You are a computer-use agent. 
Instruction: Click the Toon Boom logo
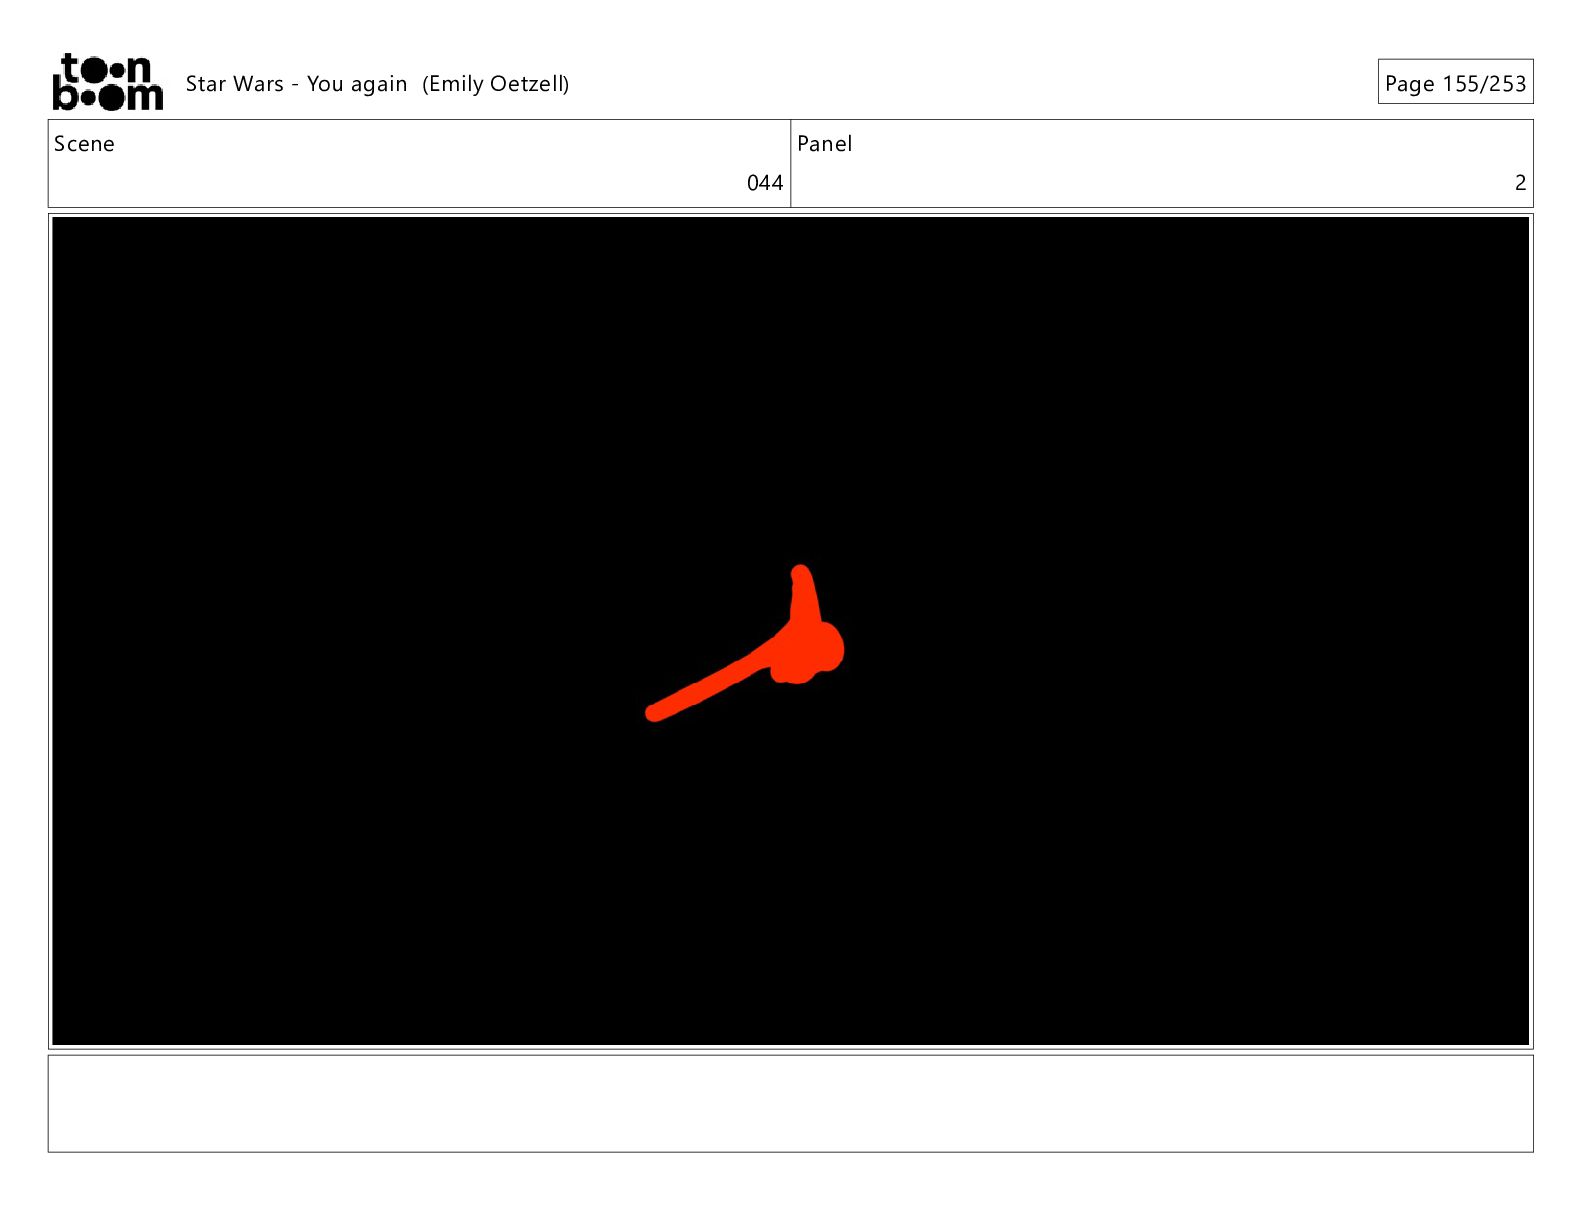108,82
